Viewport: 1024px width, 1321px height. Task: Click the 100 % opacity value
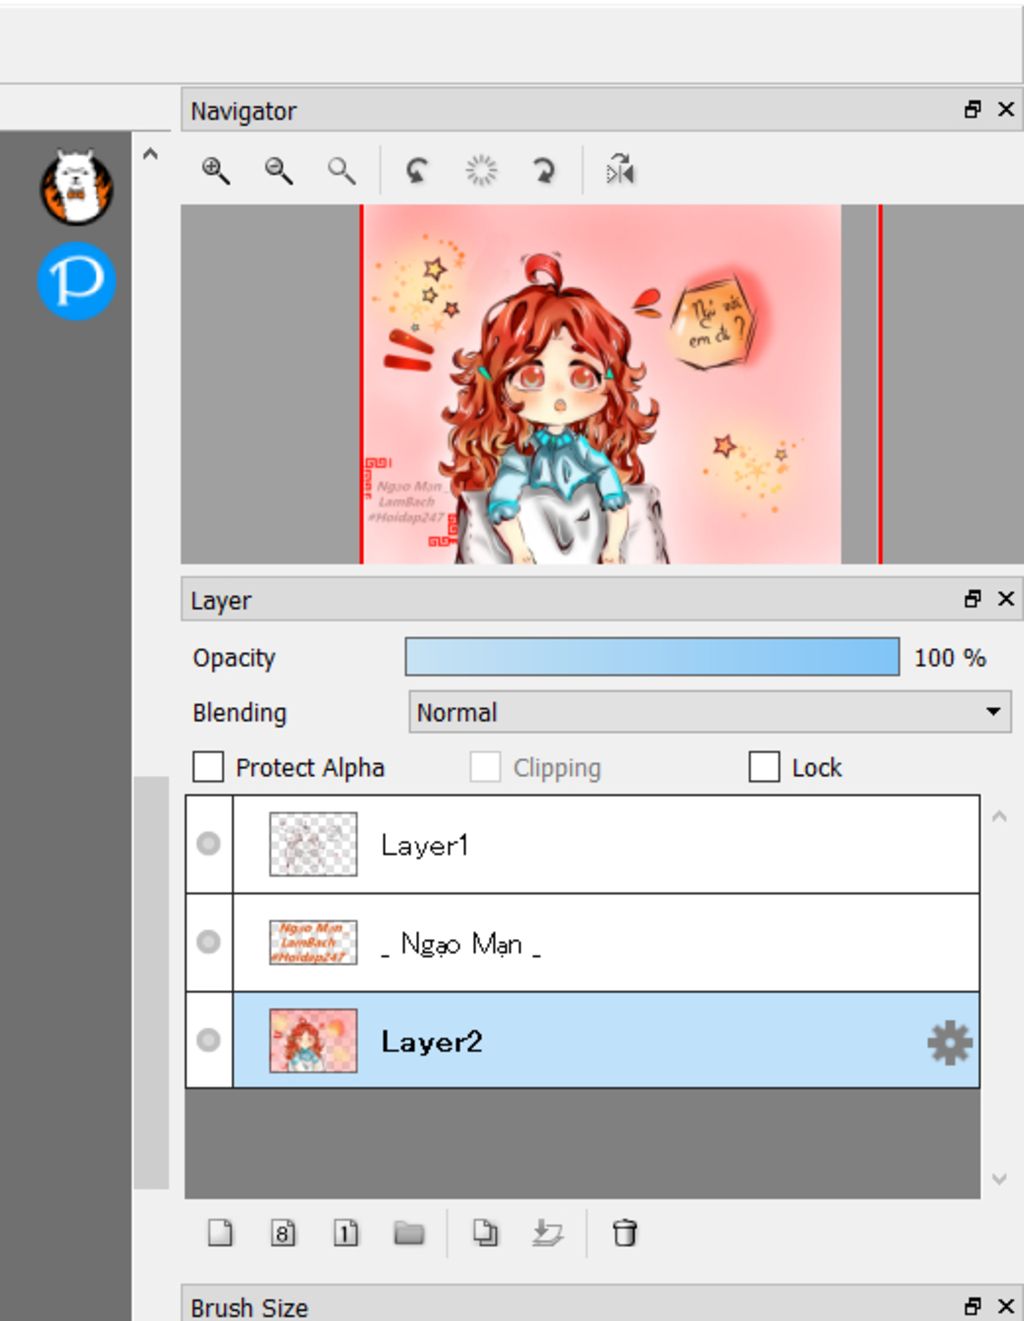point(950,657)
